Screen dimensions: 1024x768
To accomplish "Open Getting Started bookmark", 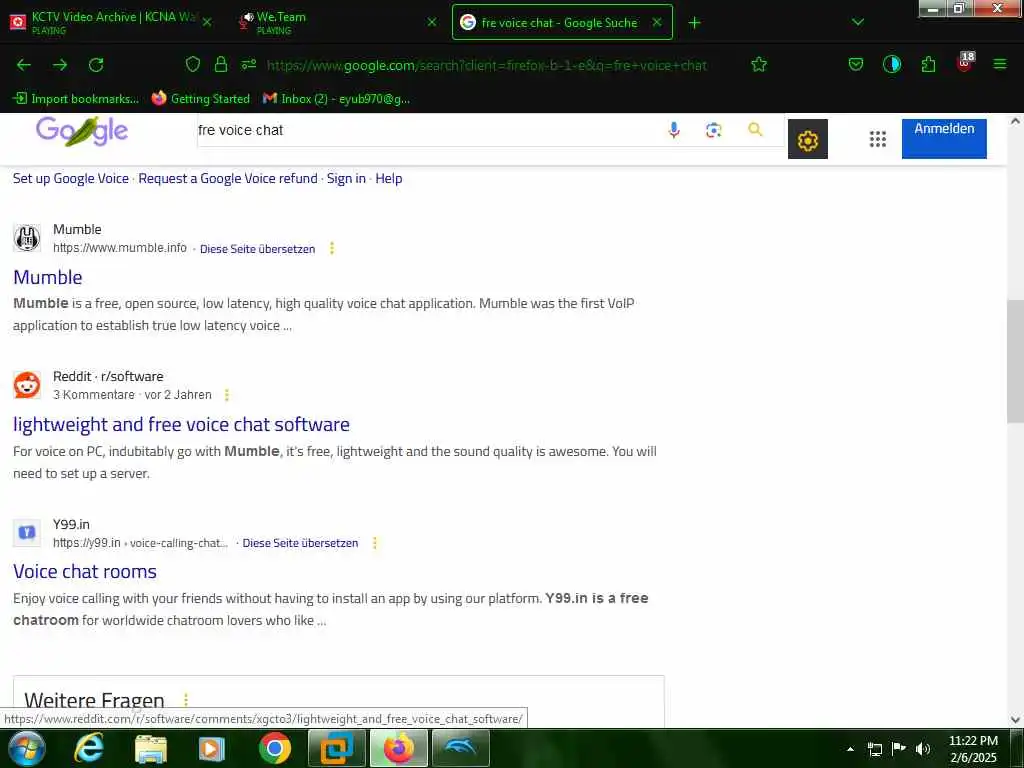I will point(201,99).
